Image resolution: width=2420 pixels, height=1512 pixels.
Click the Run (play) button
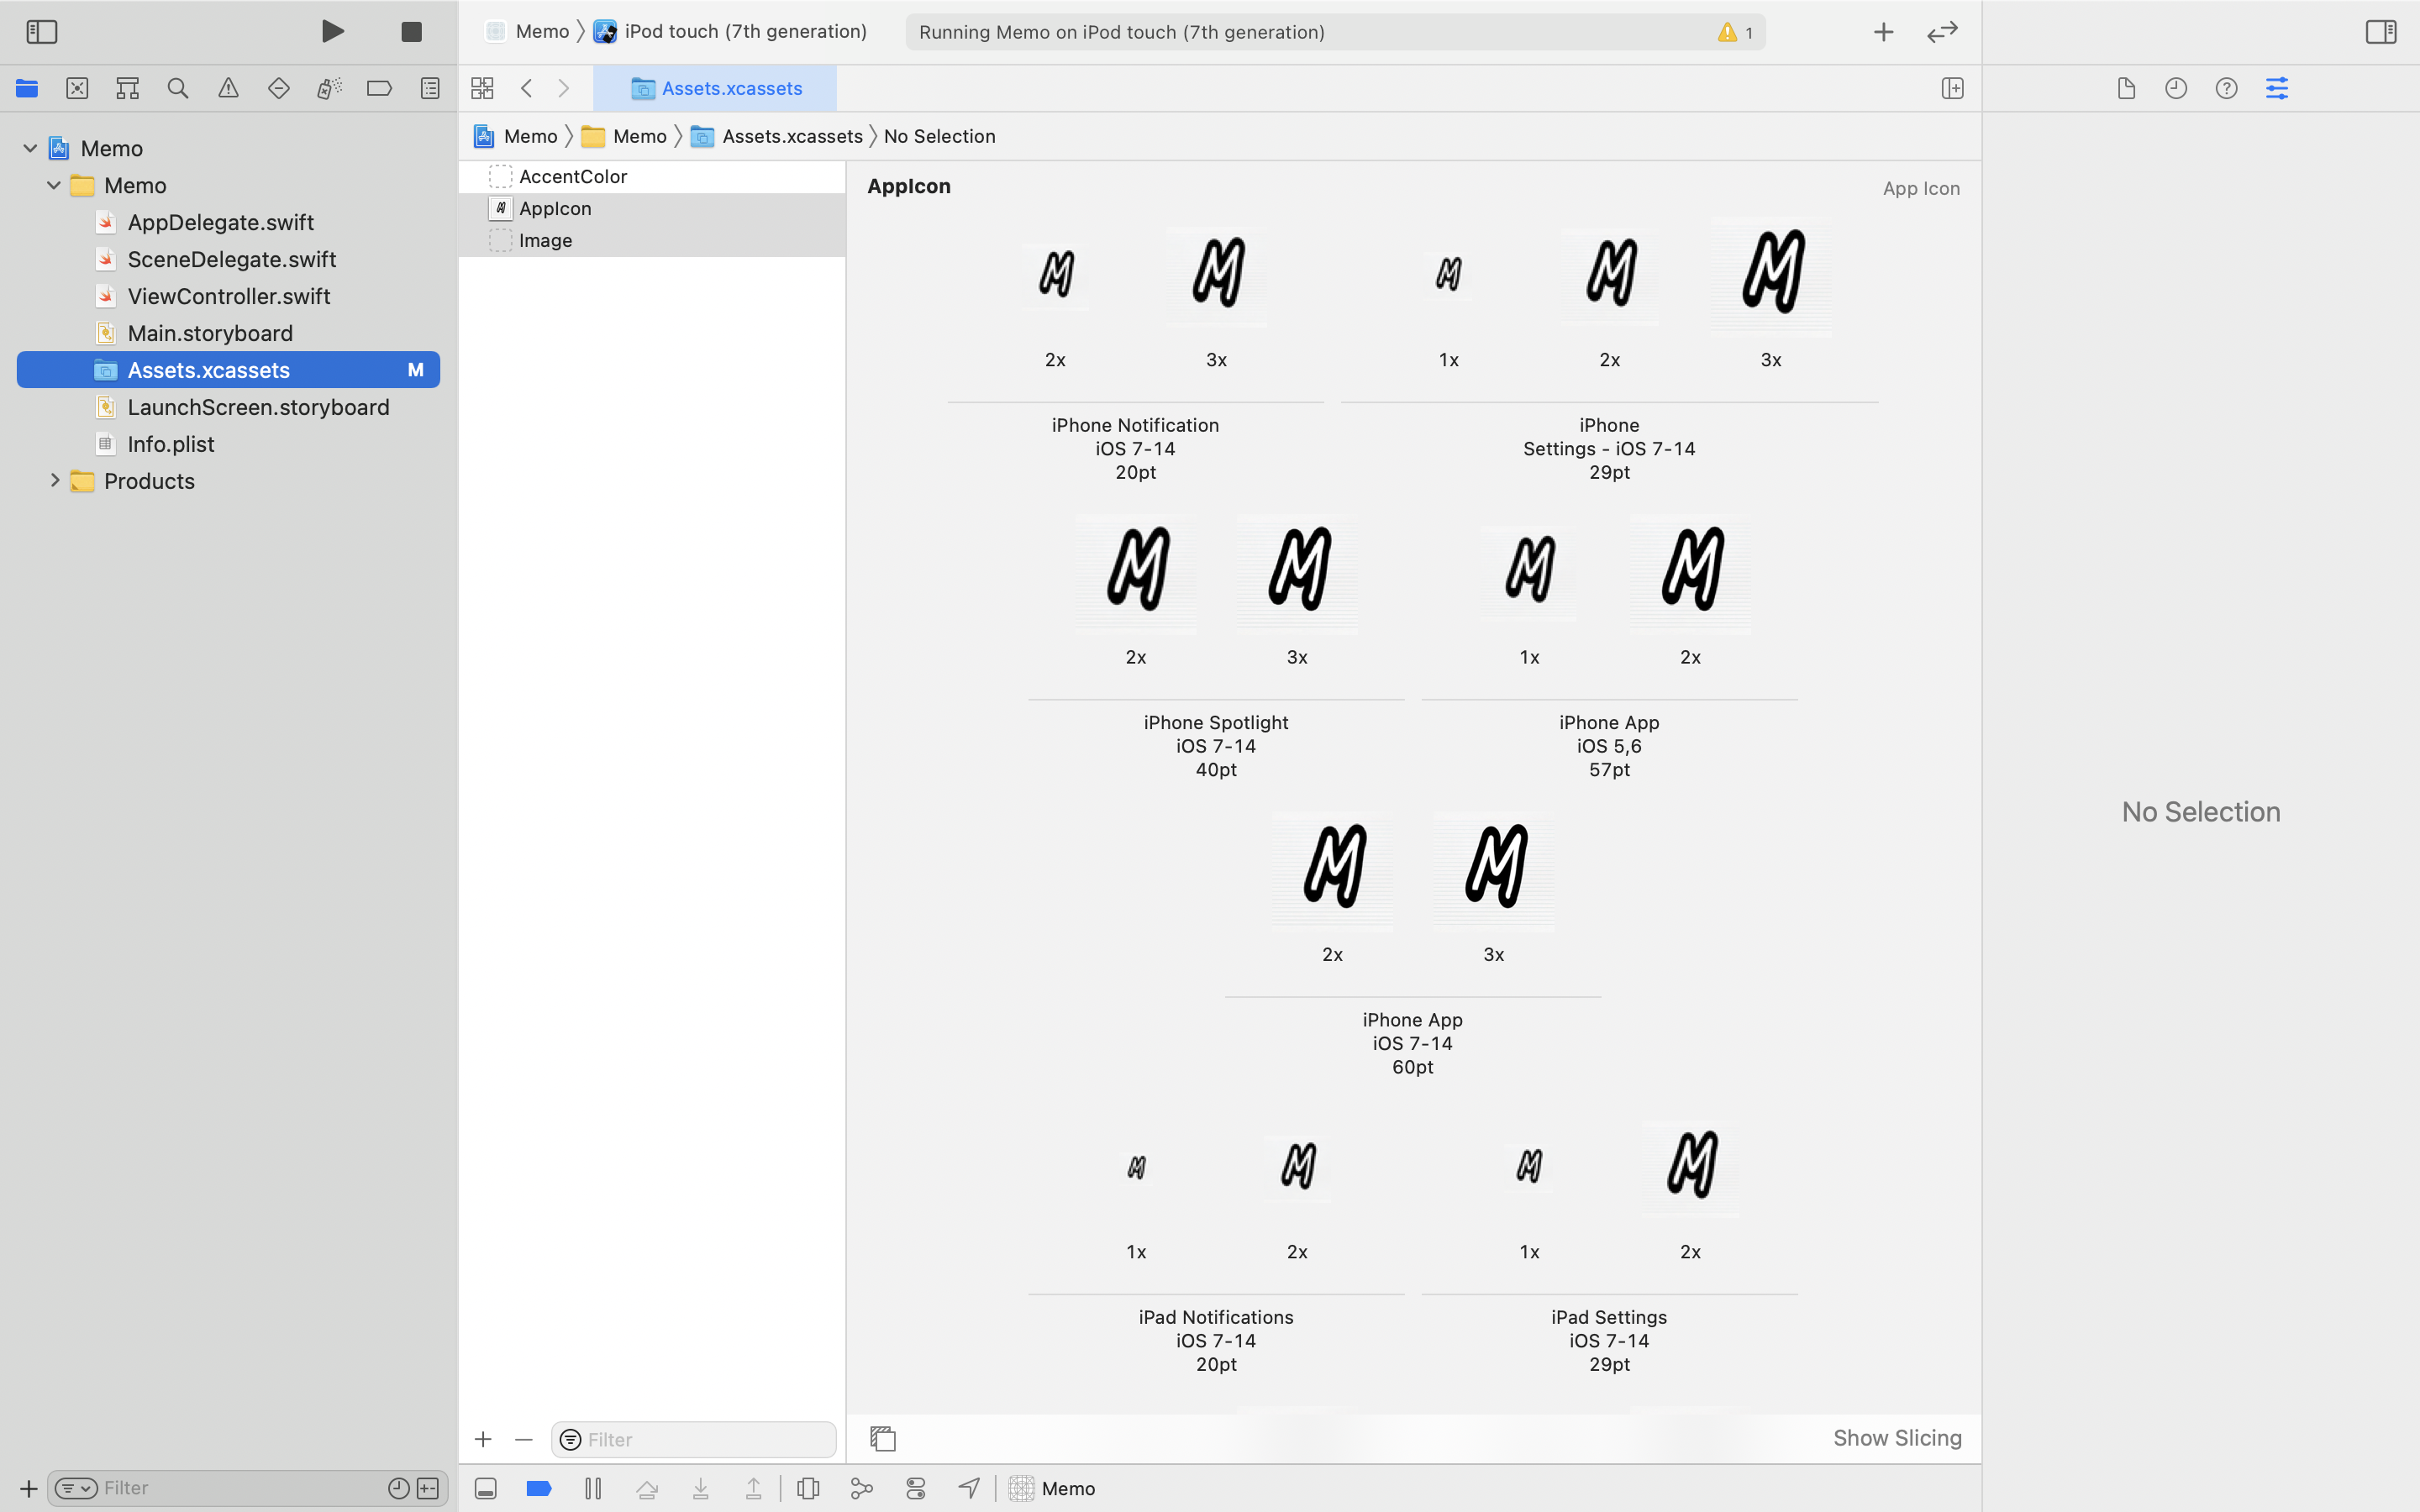click(x=333, y=32)
